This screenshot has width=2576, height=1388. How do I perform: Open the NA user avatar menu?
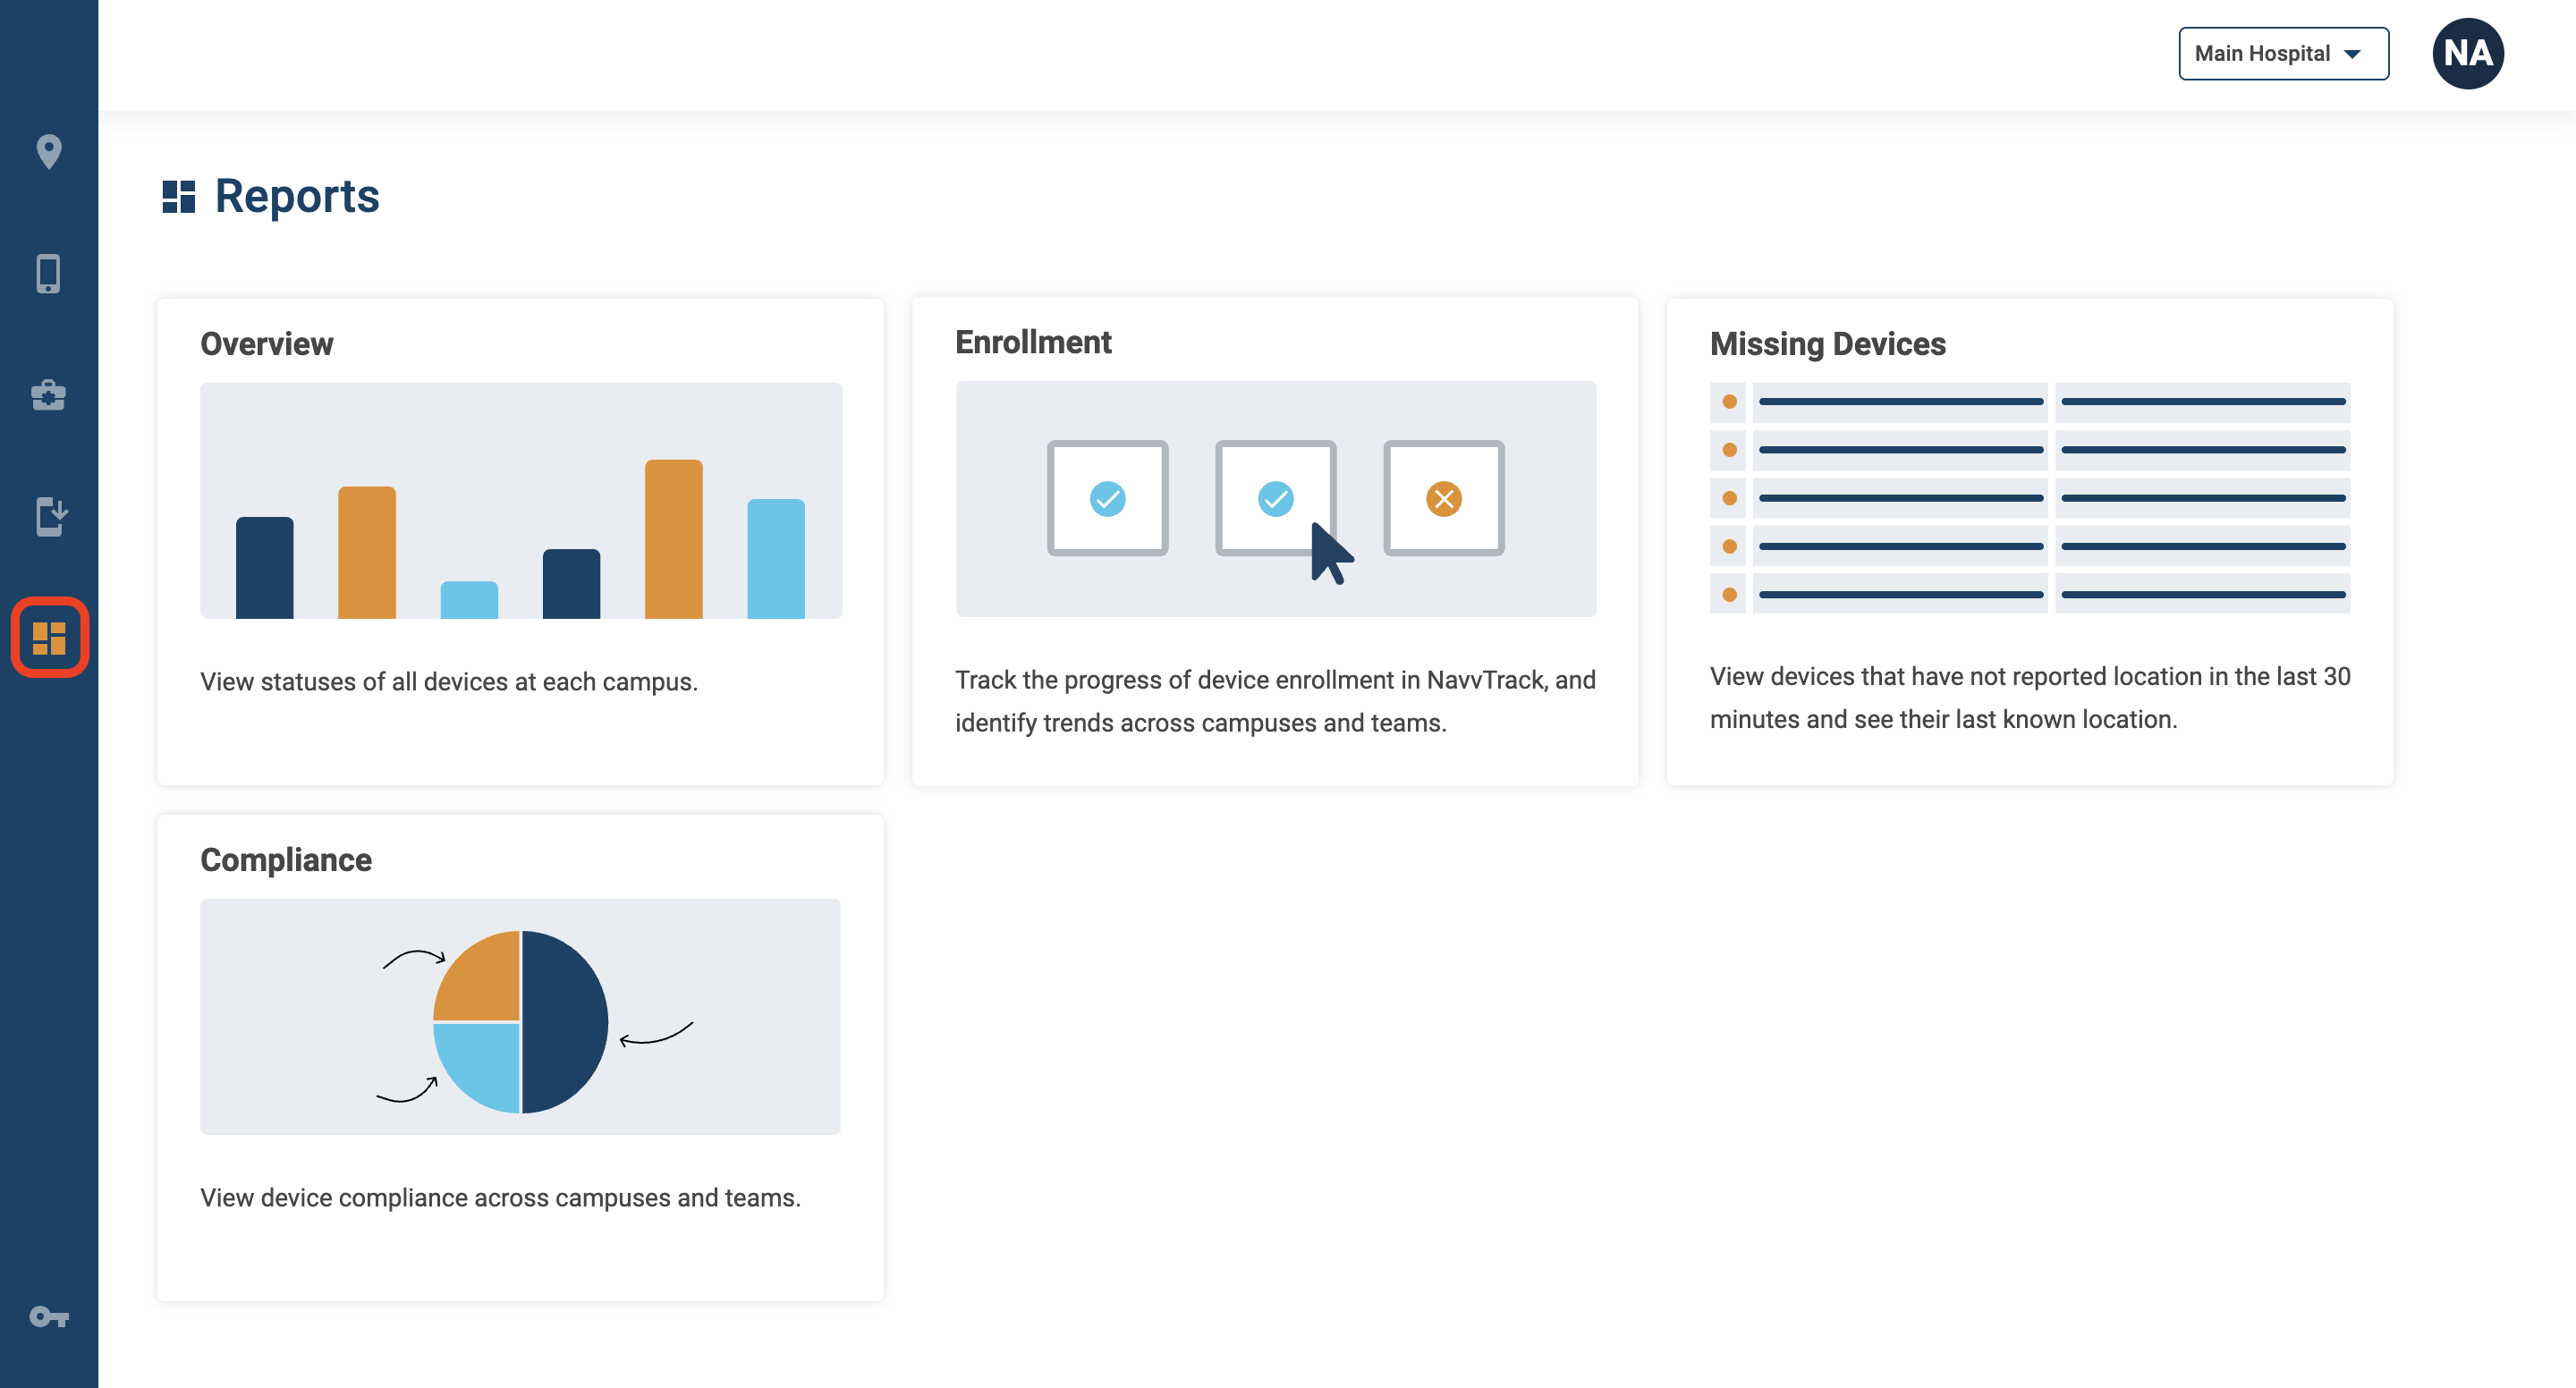2467,54
